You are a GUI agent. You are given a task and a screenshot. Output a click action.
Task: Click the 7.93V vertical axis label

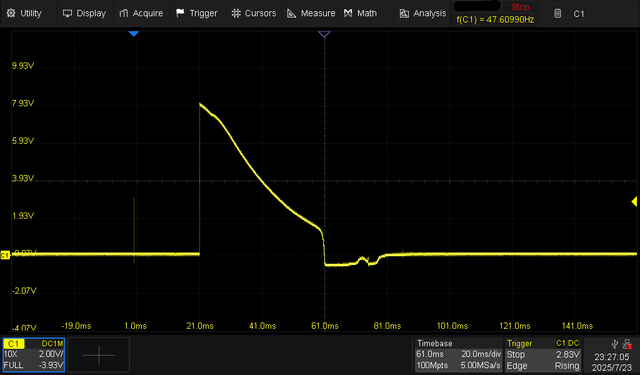tap(23, 103)
